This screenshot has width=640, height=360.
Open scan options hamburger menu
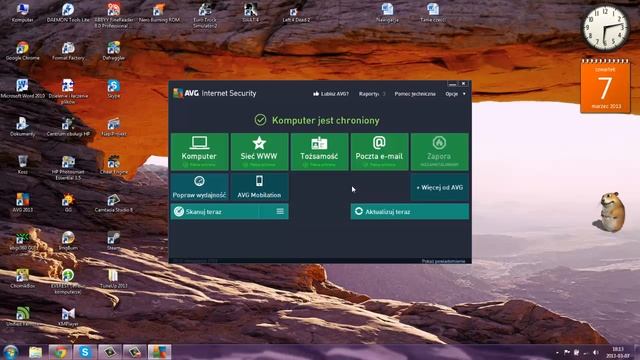[x=280, y=211]
